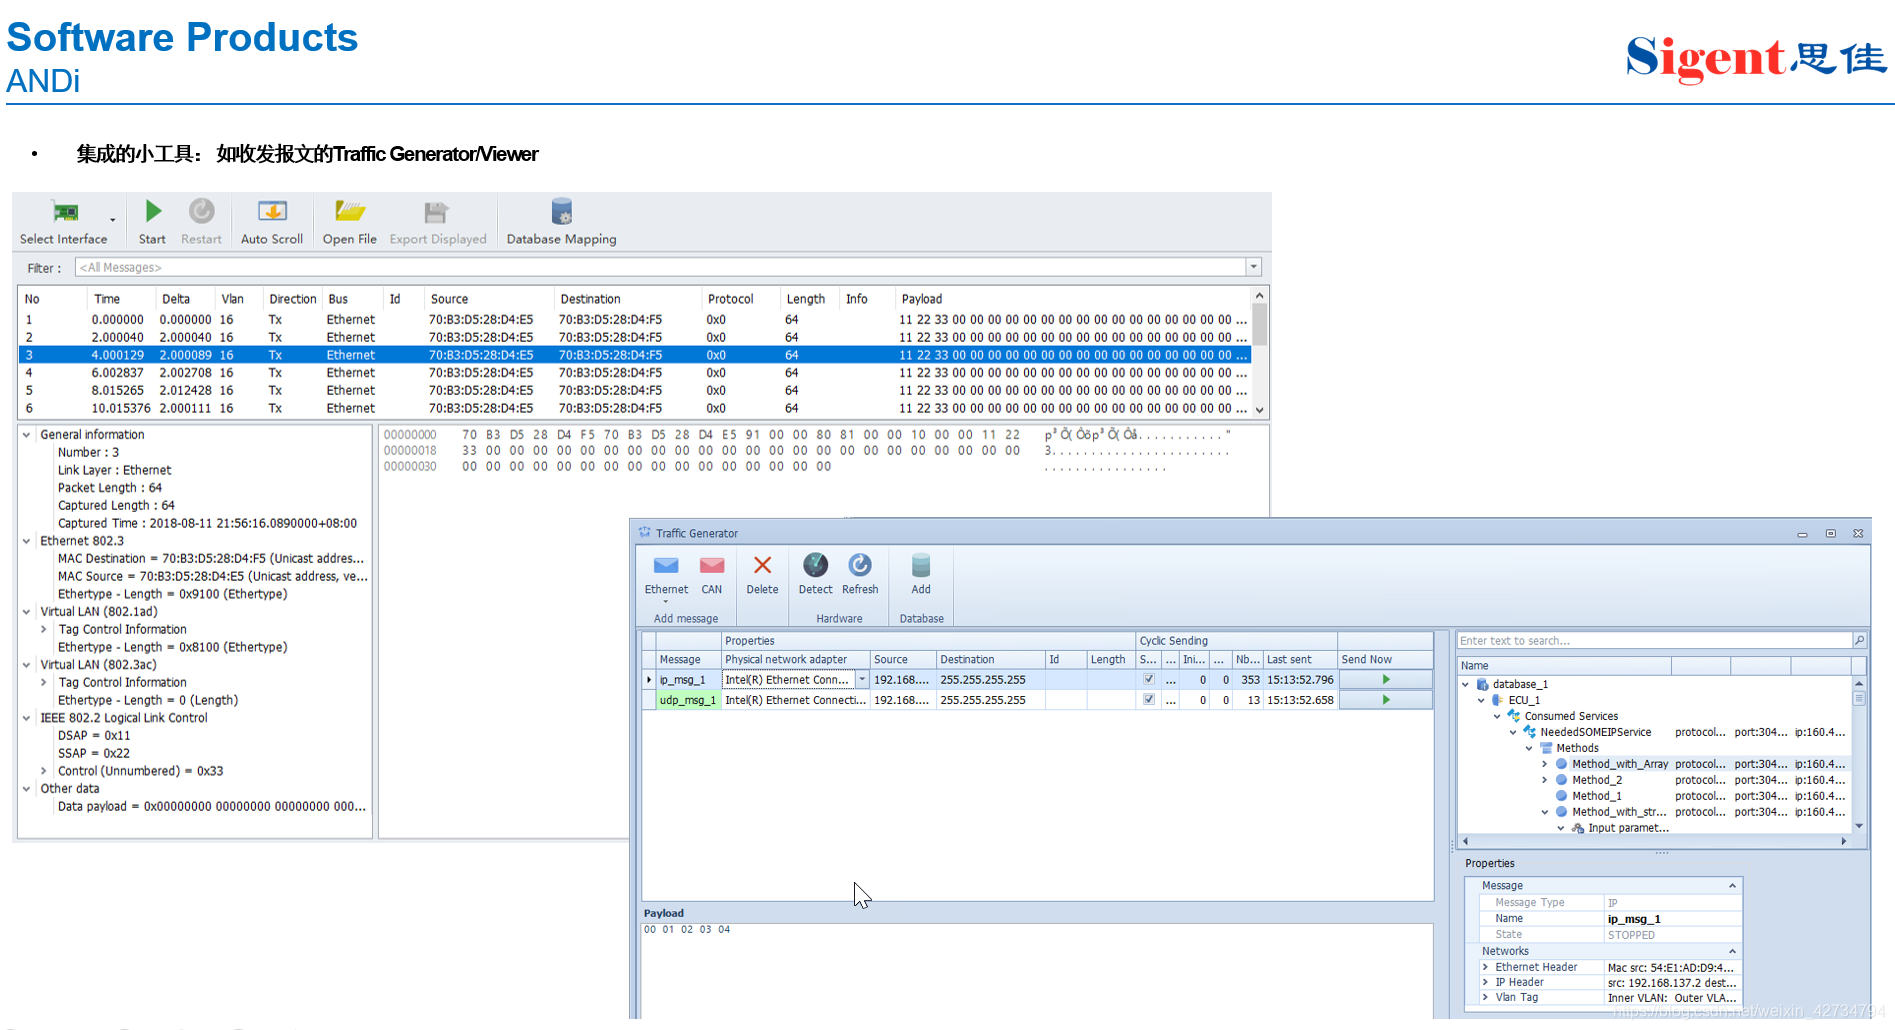Click right arrow of database tree horizontal scrollbar
The width and height of the screenshot is (1895, 1030).
click(1843, 841)
